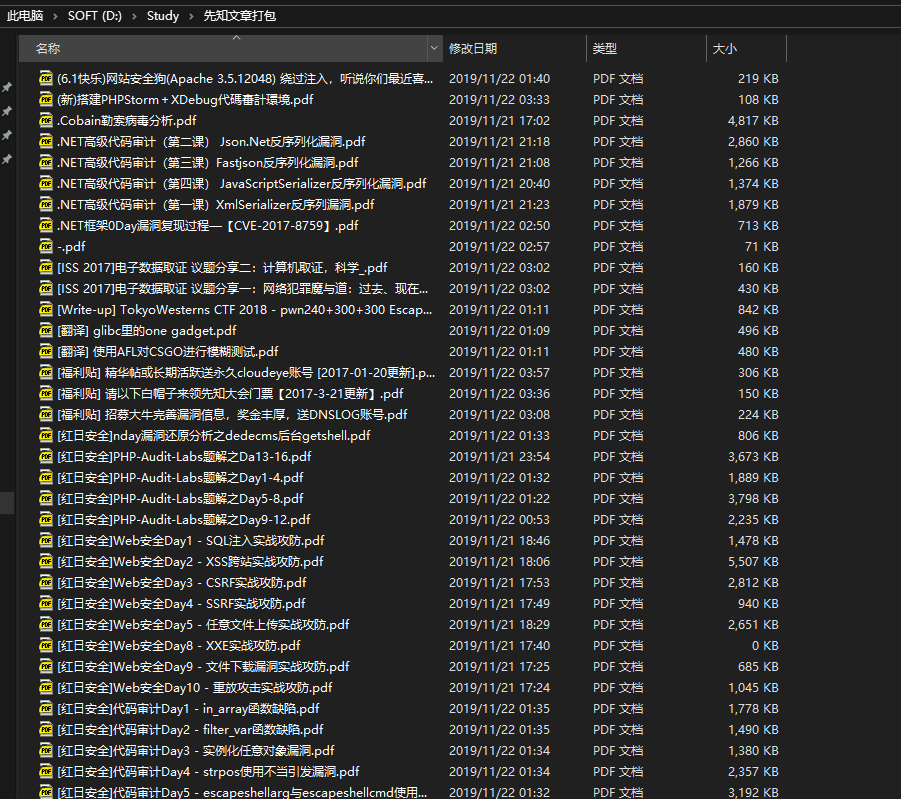Click the file name [ISS 2017]电子数据取证 议题分享一
Screen dimensions: 901x799
coord(242,289)
